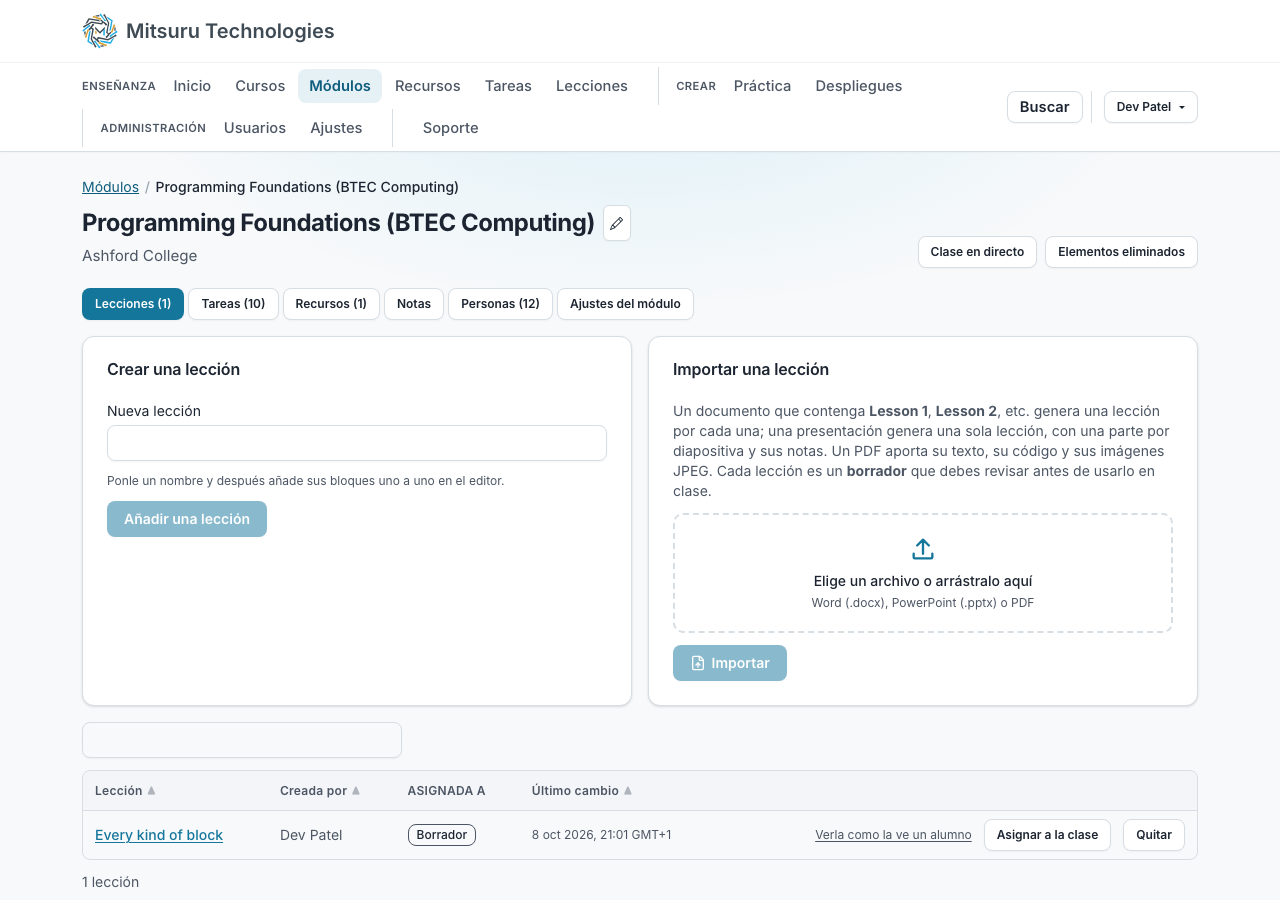Follow the Módulos breadcrumb link
The width and height of the screenshot is (1280, 900).
click(110, 187)
